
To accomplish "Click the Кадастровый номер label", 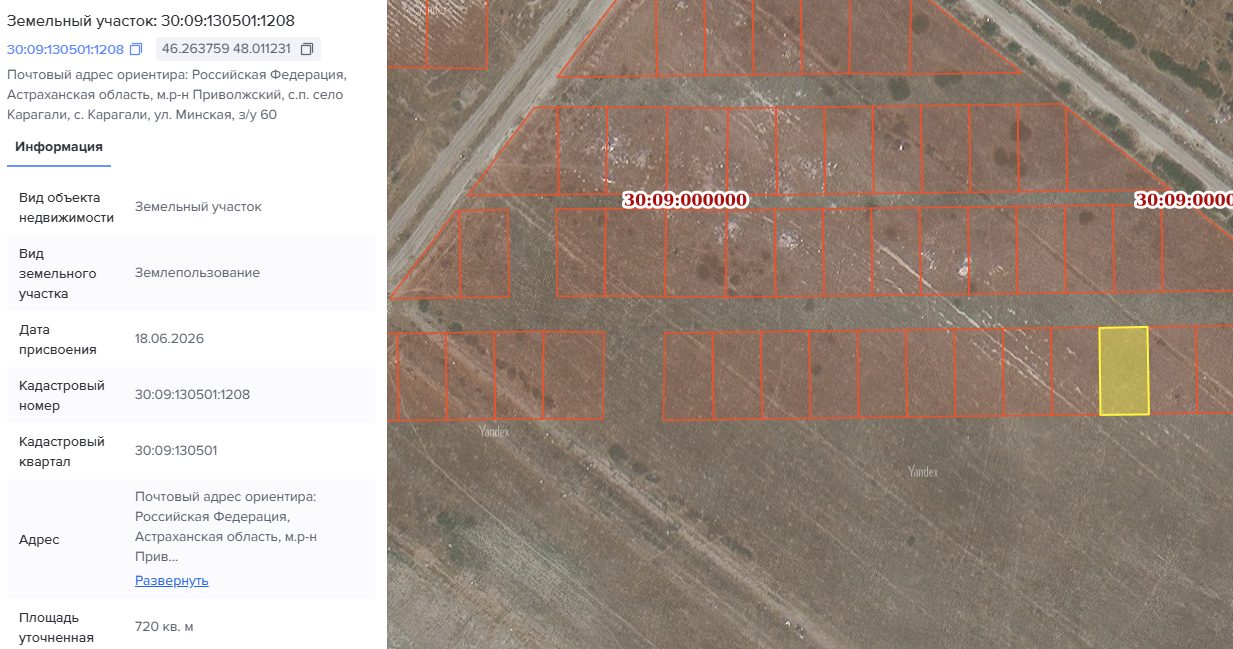I will [x=62, y=395].
